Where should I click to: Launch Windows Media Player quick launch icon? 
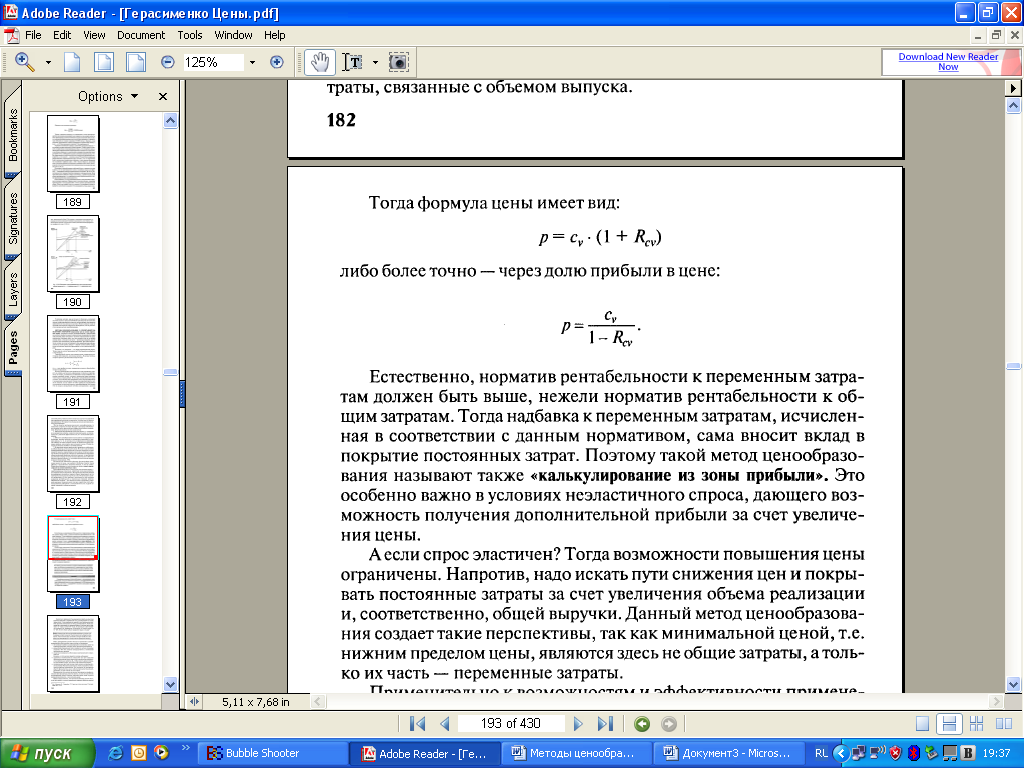tap(161, 753)
